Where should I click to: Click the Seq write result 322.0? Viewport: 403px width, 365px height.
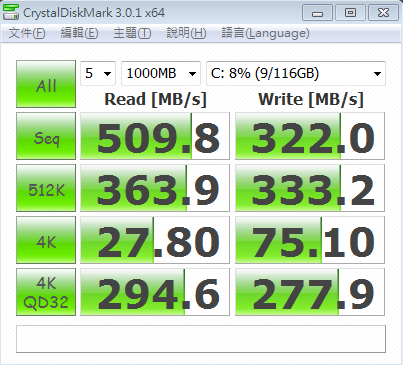coord(310,136)
